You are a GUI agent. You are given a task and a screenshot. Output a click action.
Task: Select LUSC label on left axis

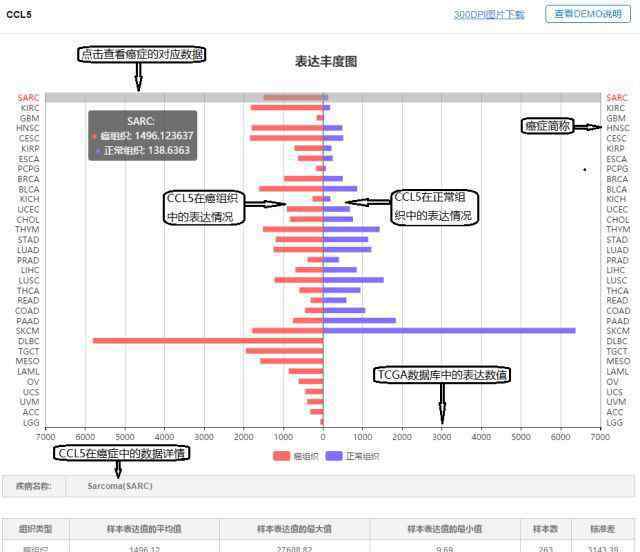29,280
